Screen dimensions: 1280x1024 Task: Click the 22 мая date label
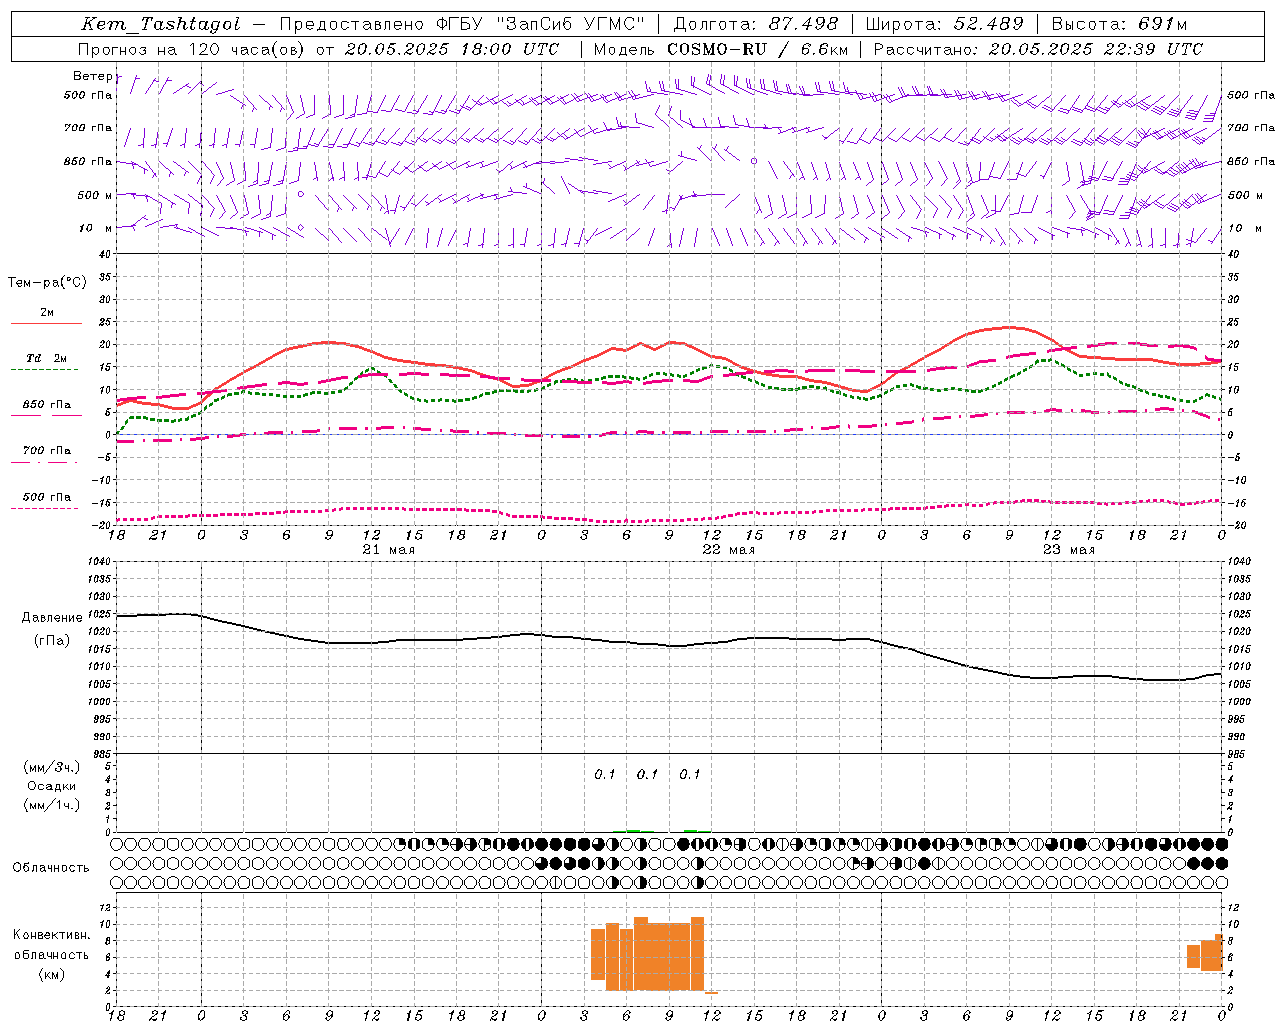click(729, 550)
